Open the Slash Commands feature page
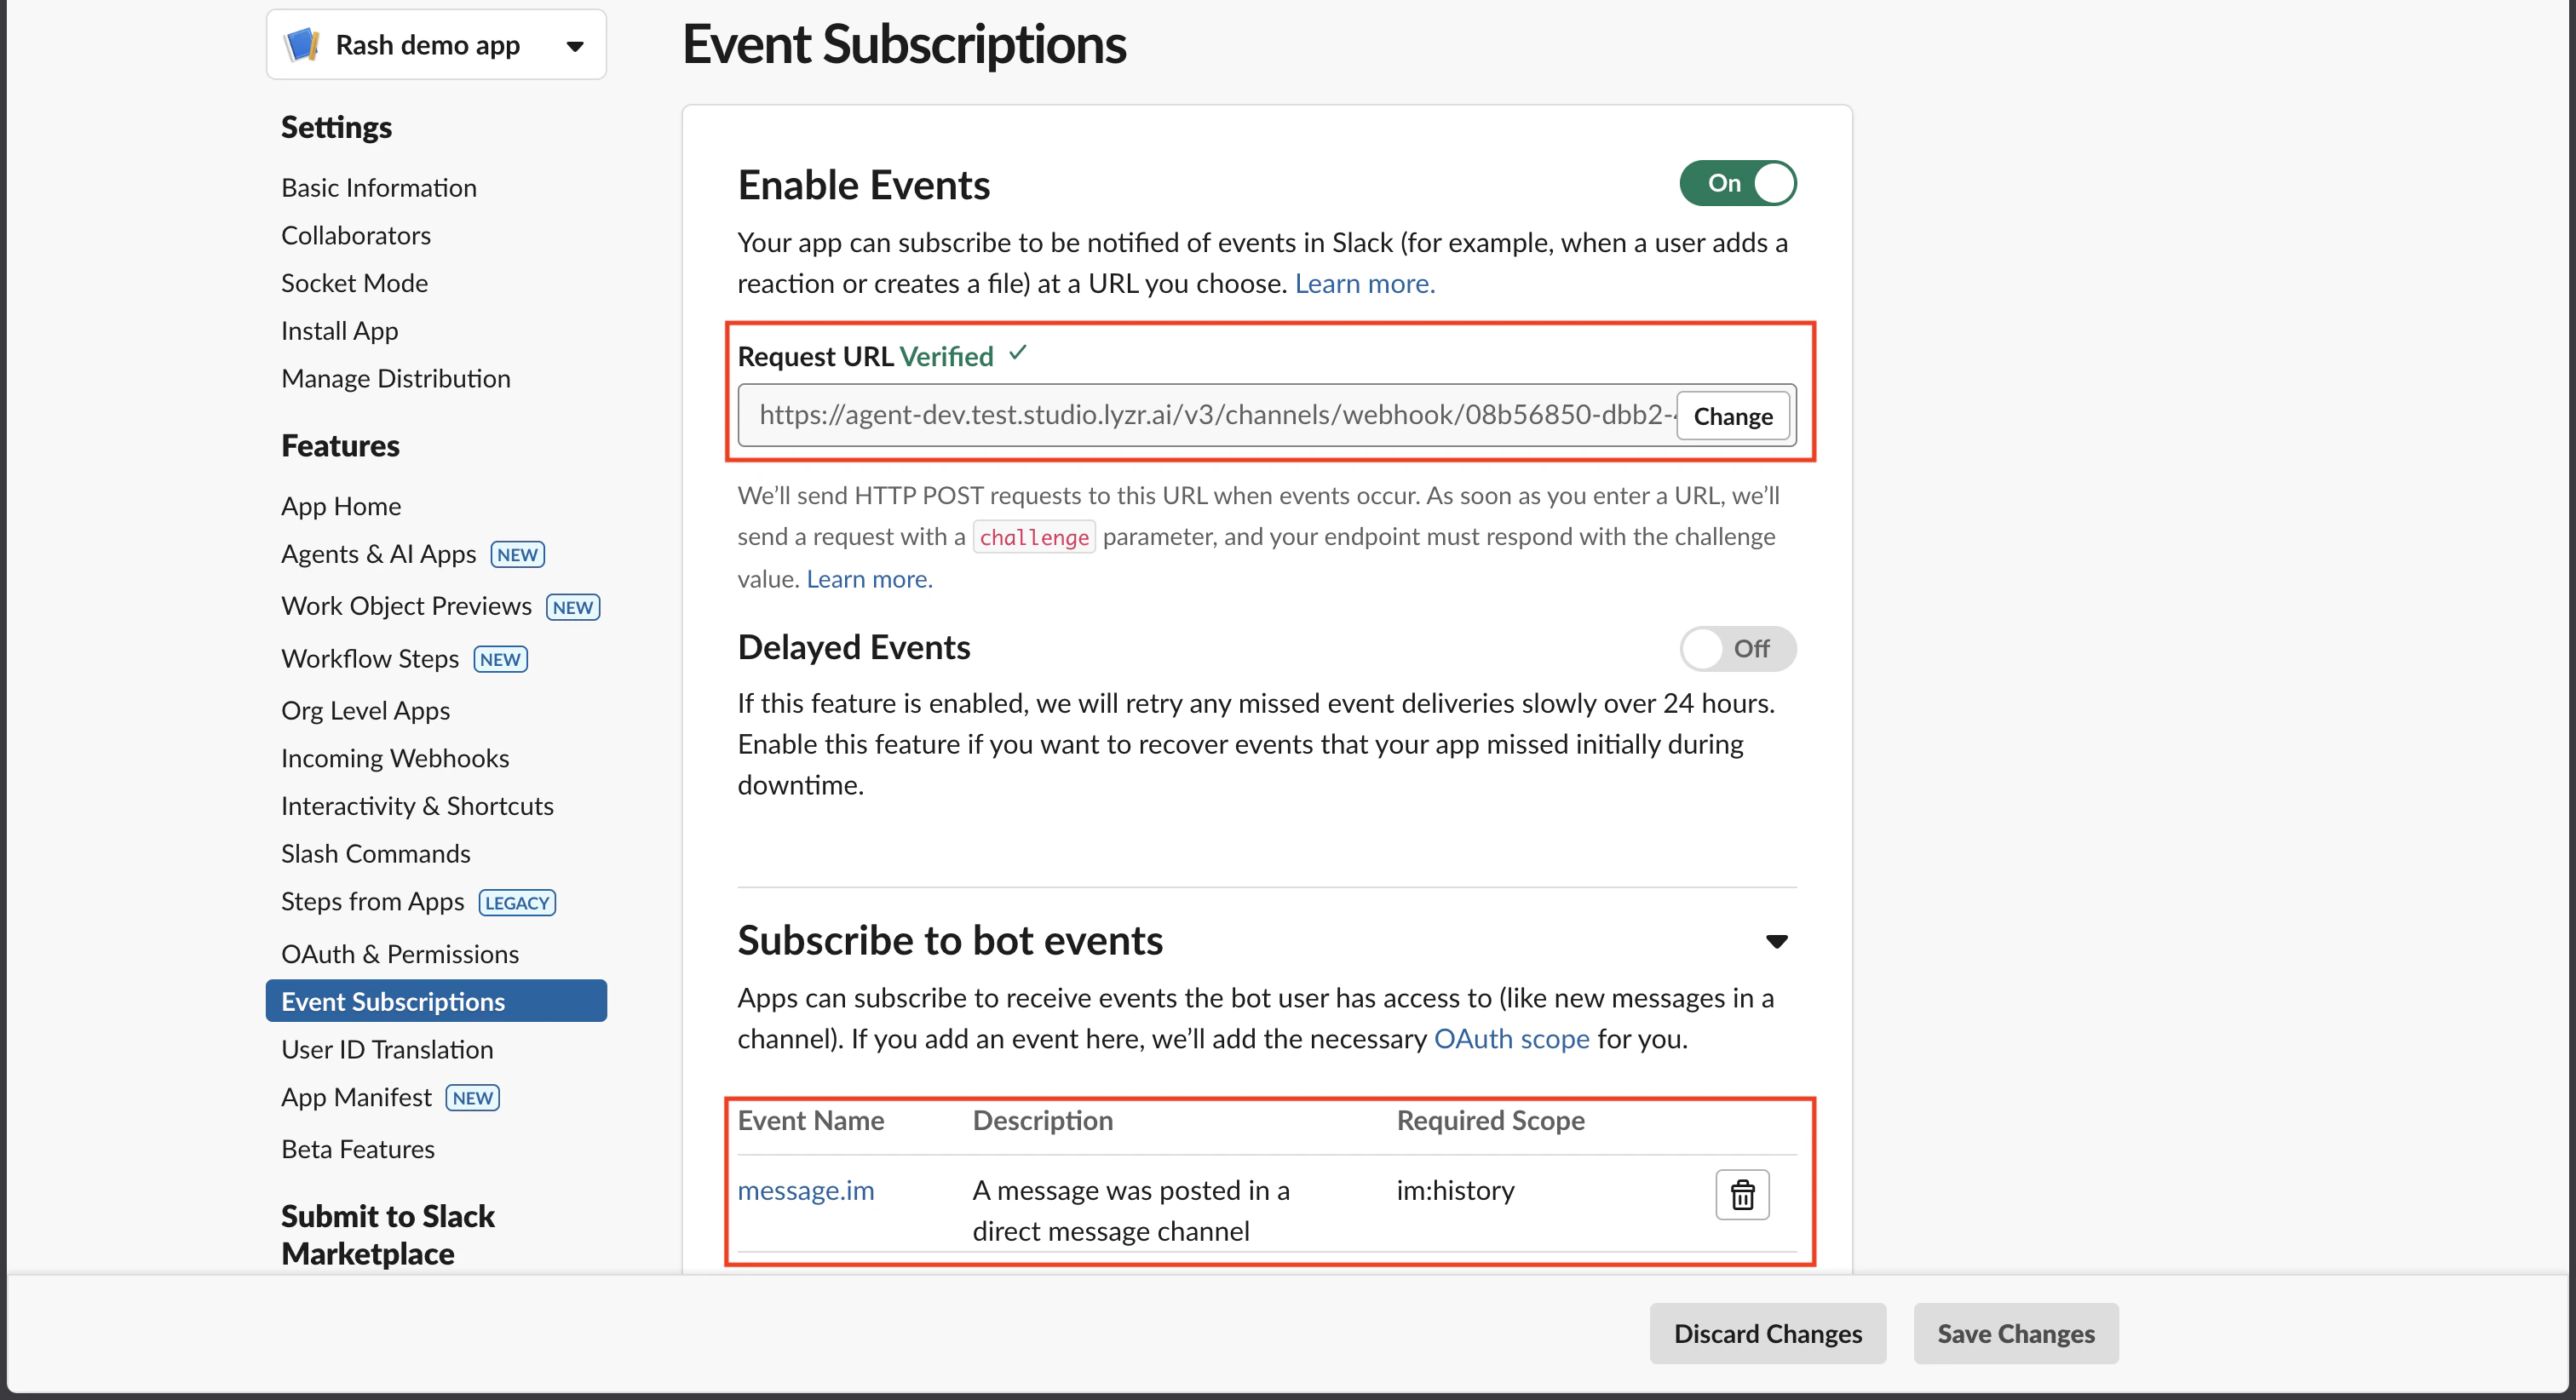This screenshot has height=1400, width=2576. (x=375, y=853)
